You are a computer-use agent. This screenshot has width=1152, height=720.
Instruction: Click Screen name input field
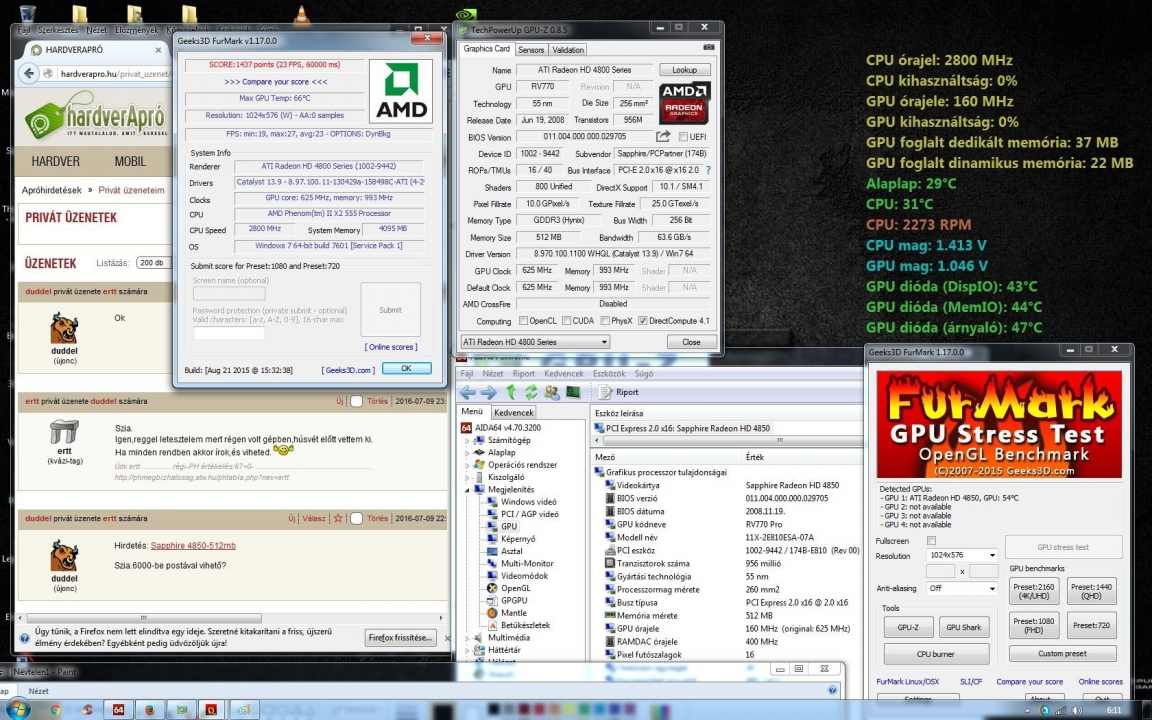[x=228, y=293]
